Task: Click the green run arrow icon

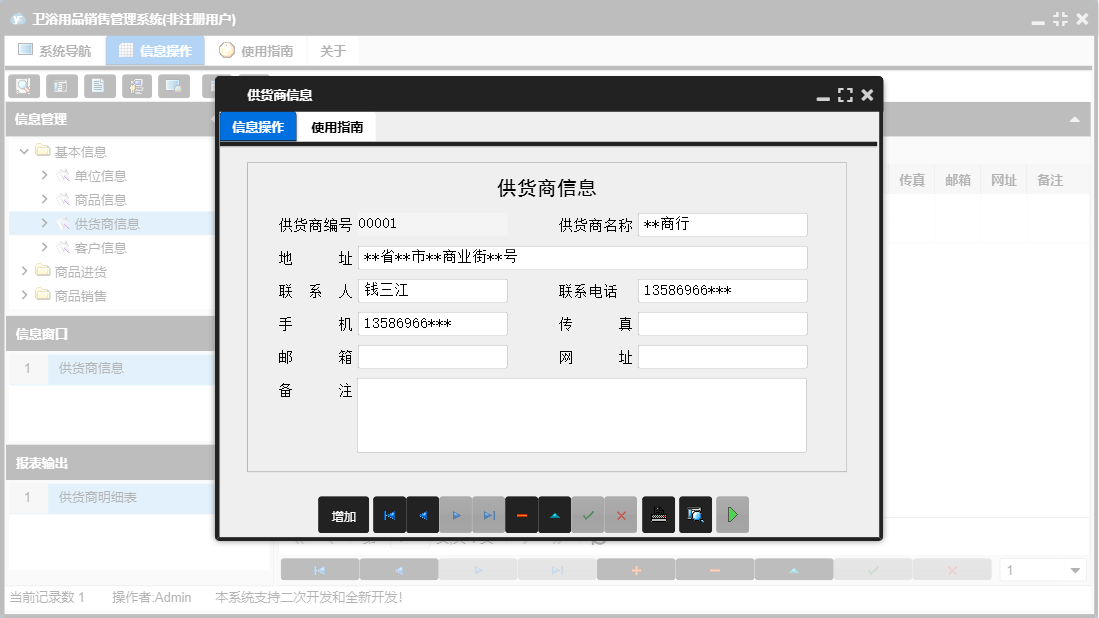Action: pos(732,514)
